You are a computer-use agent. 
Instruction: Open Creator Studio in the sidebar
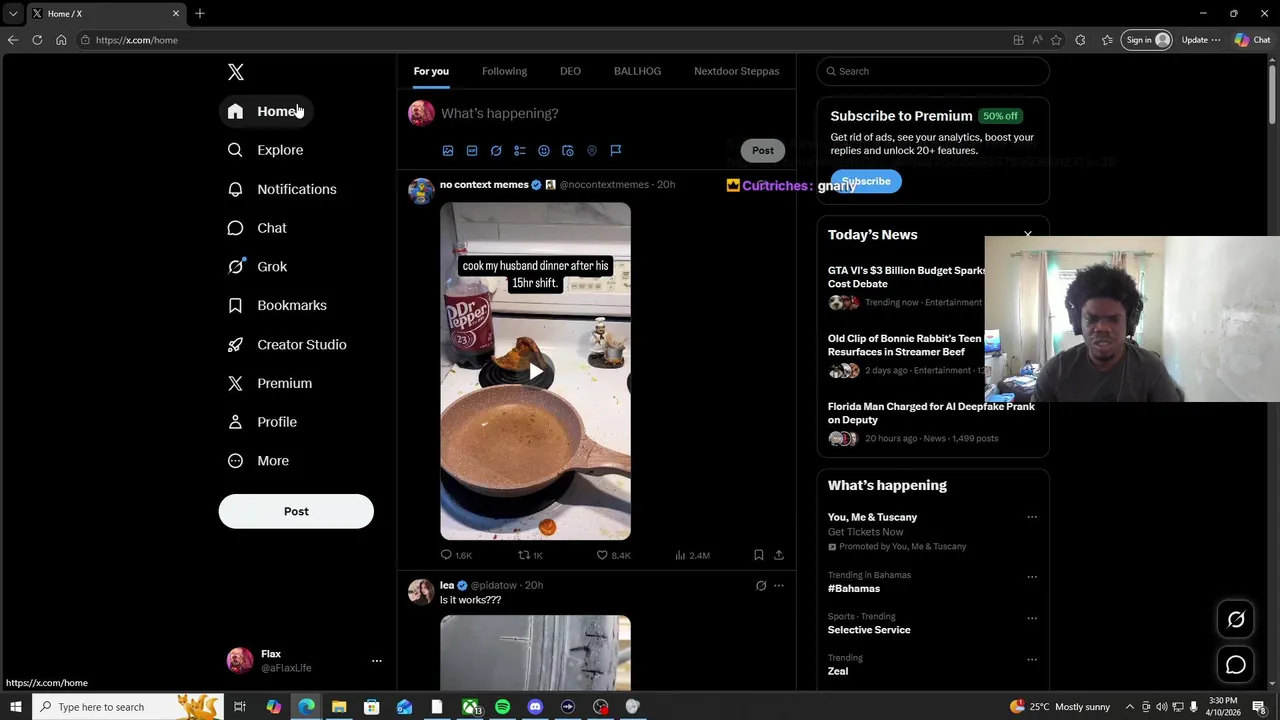pos(287,344)
